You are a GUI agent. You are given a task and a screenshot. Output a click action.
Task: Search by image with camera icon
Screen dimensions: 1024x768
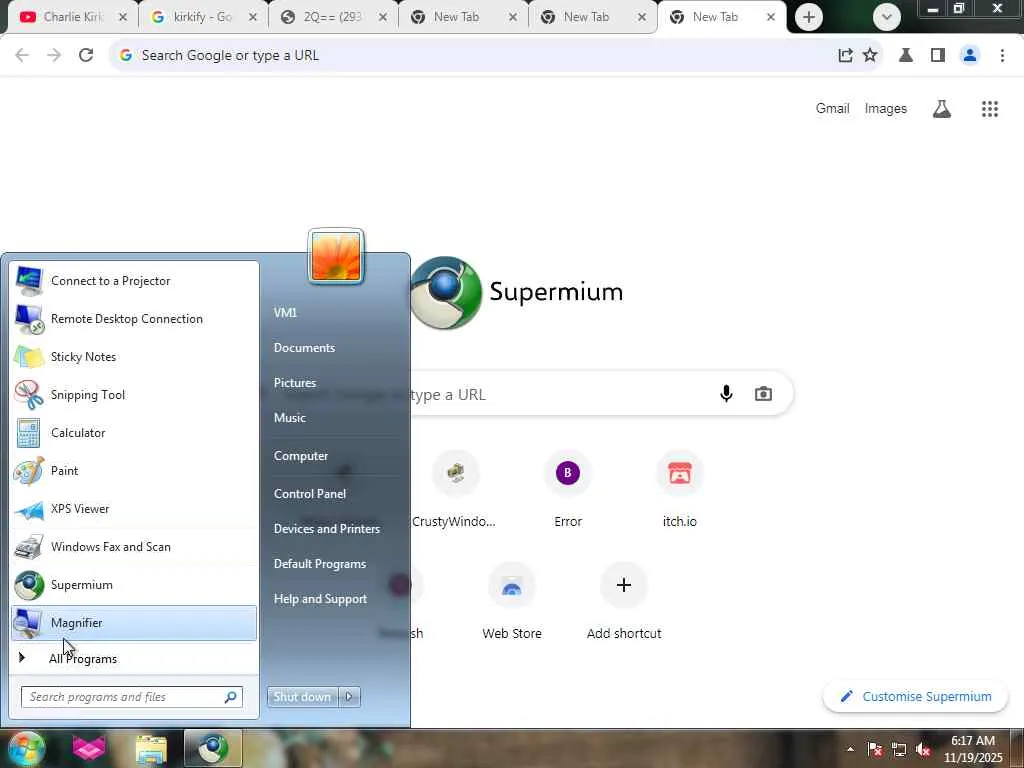763,394
